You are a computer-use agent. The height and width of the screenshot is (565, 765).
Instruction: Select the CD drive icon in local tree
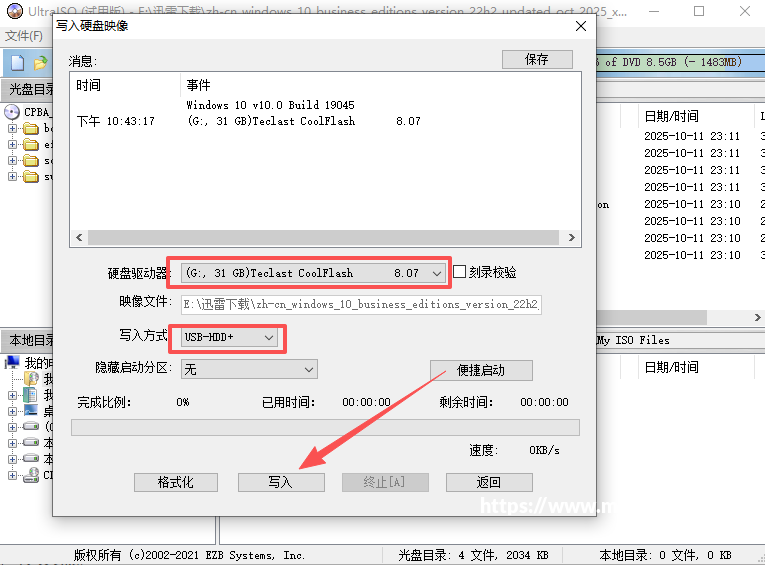click(x=31, y=475)
